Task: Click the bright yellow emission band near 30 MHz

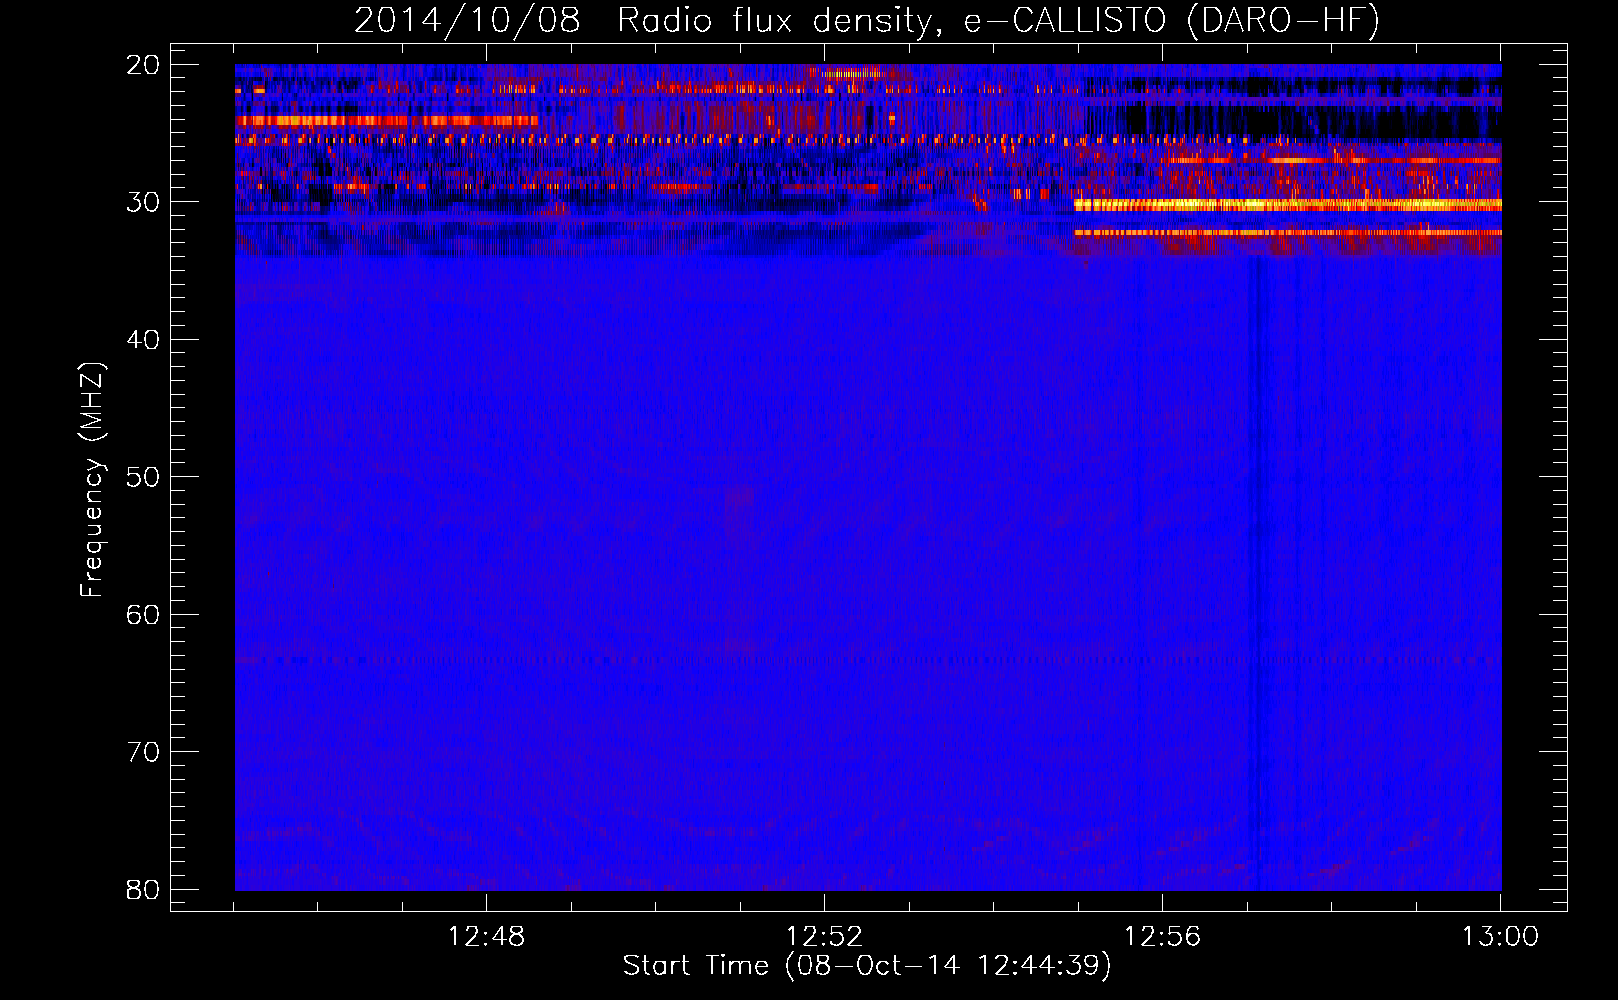Action: pyautogui.click(x=1288, y=205)
